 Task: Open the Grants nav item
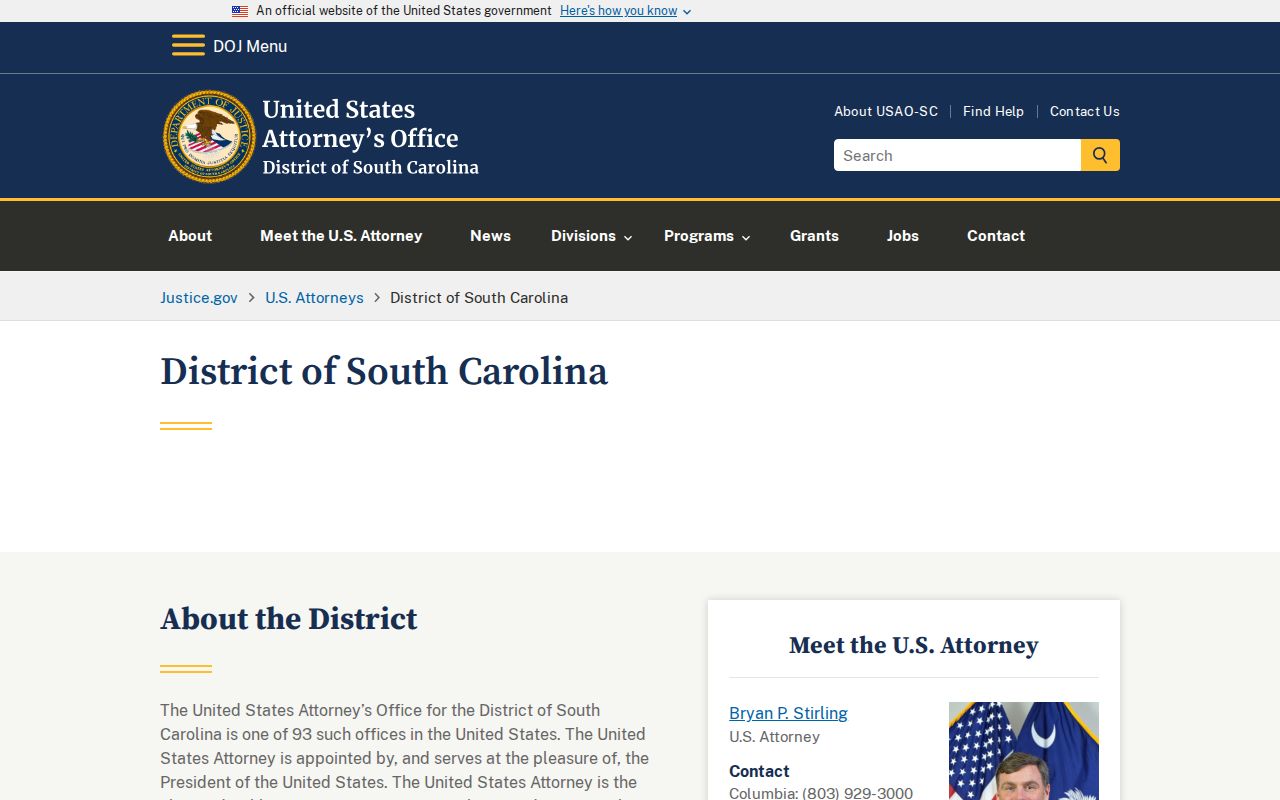pos(814,236)
